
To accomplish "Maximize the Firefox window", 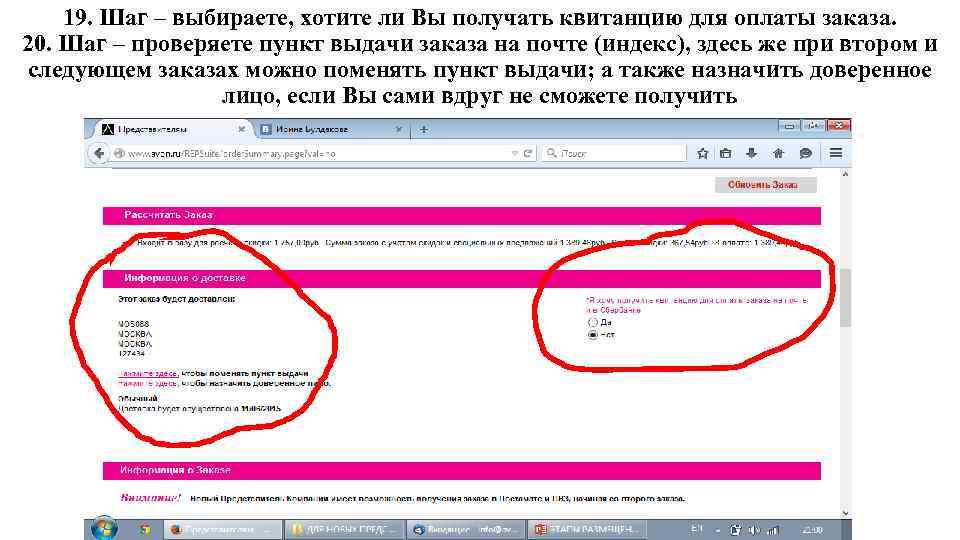I will click(x=813, y=126).
